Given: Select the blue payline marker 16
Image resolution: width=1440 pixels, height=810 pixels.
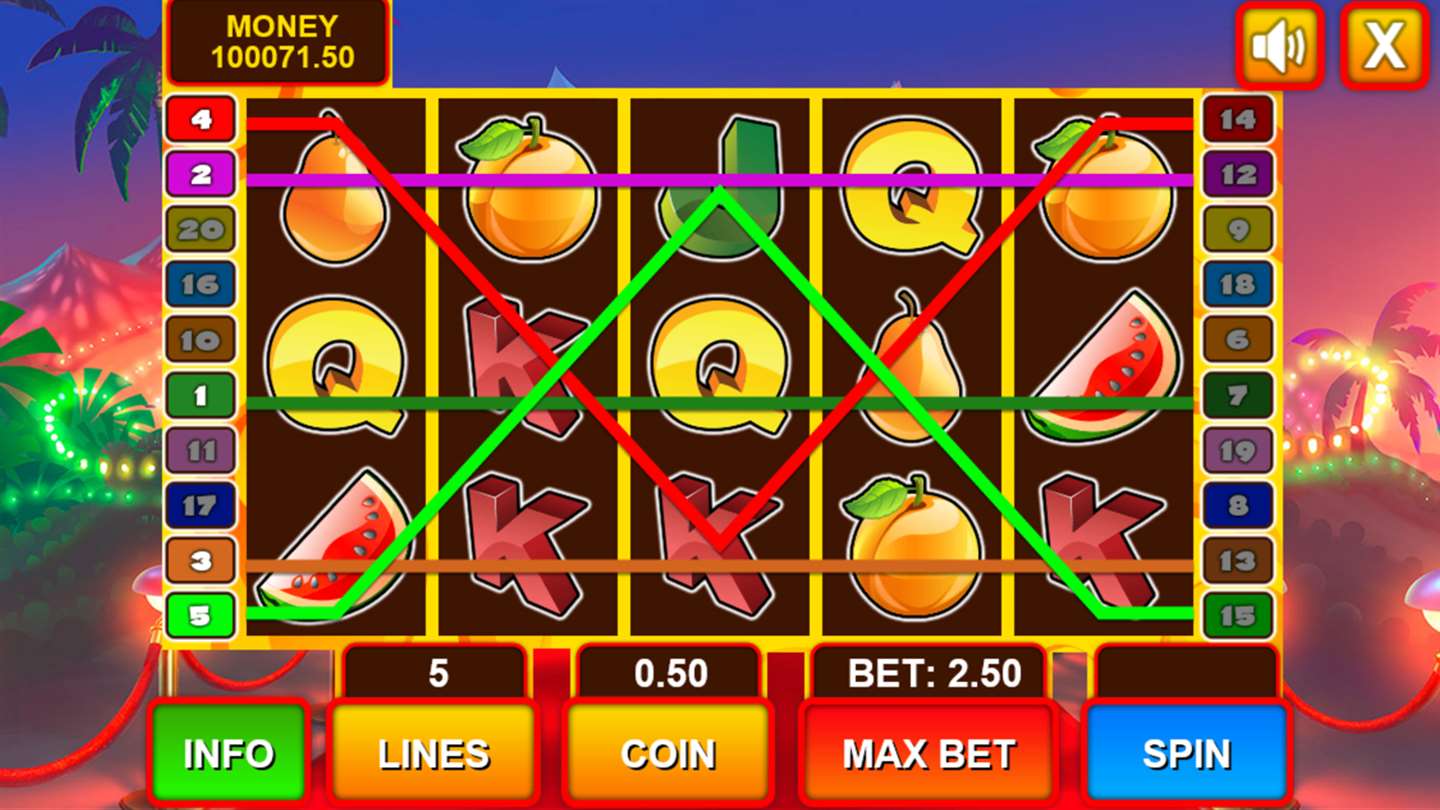Looking at the screenshot, I should pyautogui.click(x=201, y=285).
